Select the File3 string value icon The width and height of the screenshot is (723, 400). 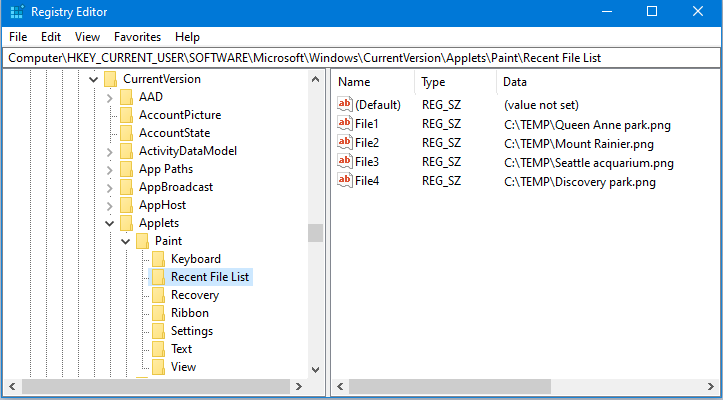(x=345, y=162)
